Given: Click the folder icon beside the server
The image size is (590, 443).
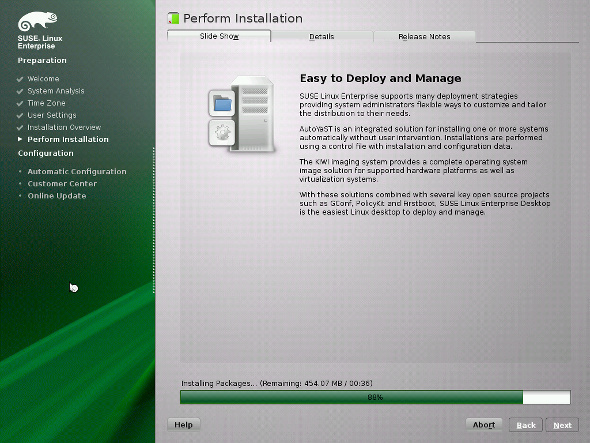Looking at the screenshot, I should [x=222, y=103].
